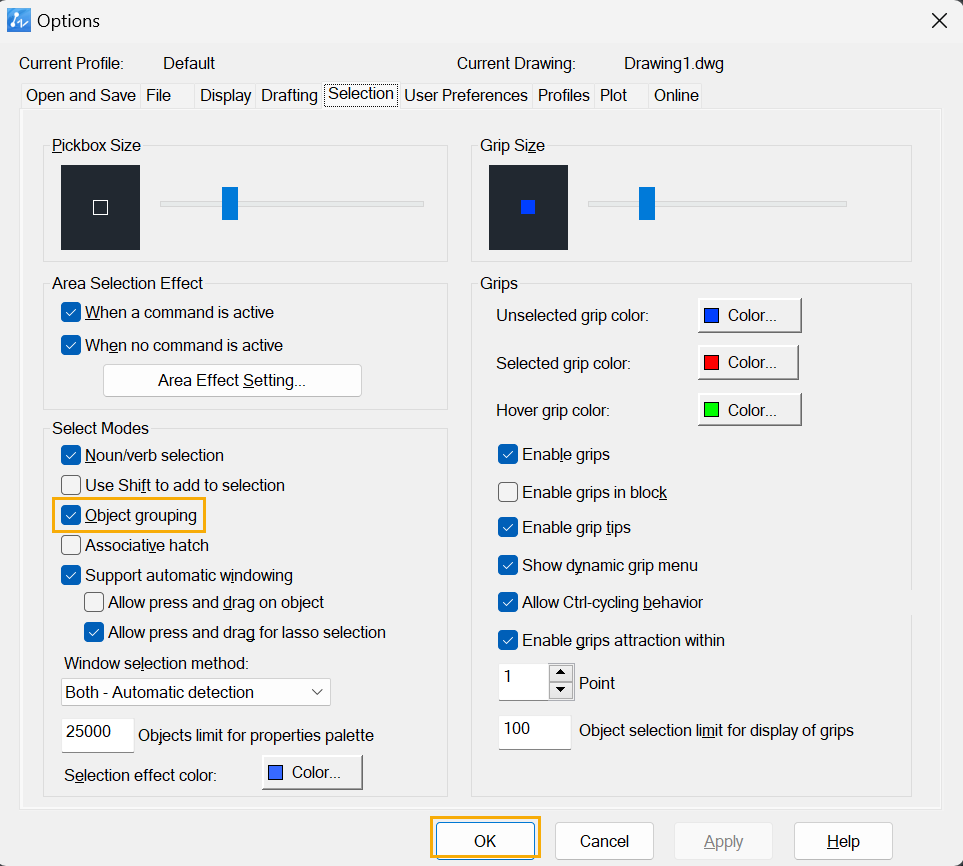The height and width of the screenshot is (866, 963).
Task: Enable grips in block
Action: (x=508, y=493)
